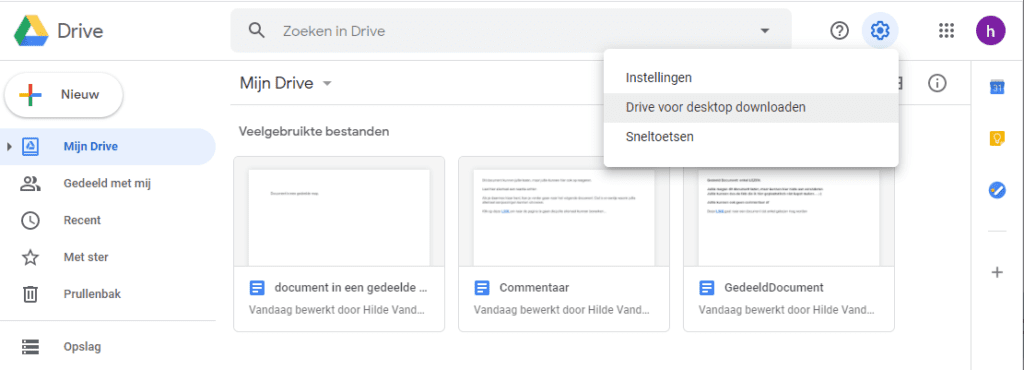The height and width of the screenshot is (370, 1024).
Task: Open the Help question mark icon
Action: [839, 30]
